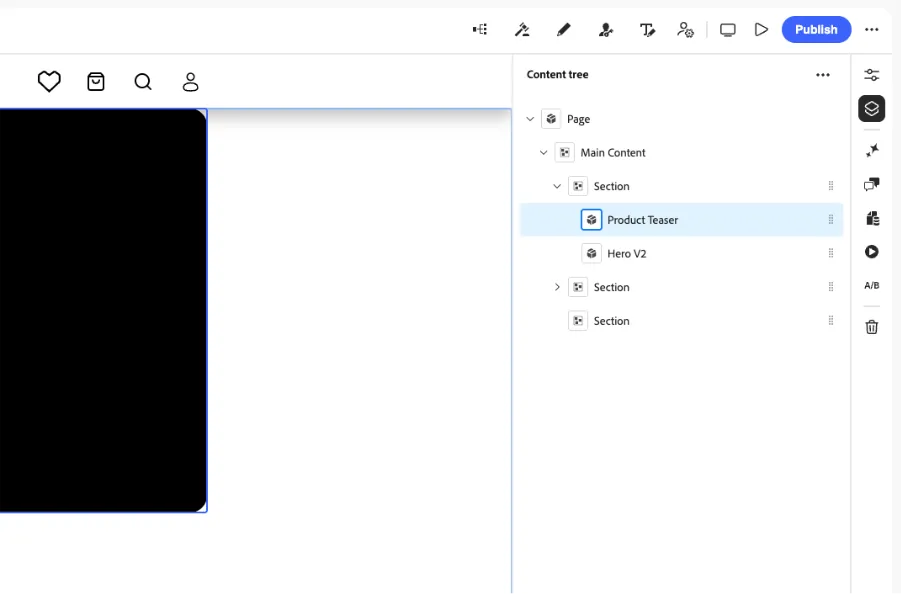Click the Hero V2 row drag handle
The width and height of the screenshot is (901, 594).
(830, 253)
